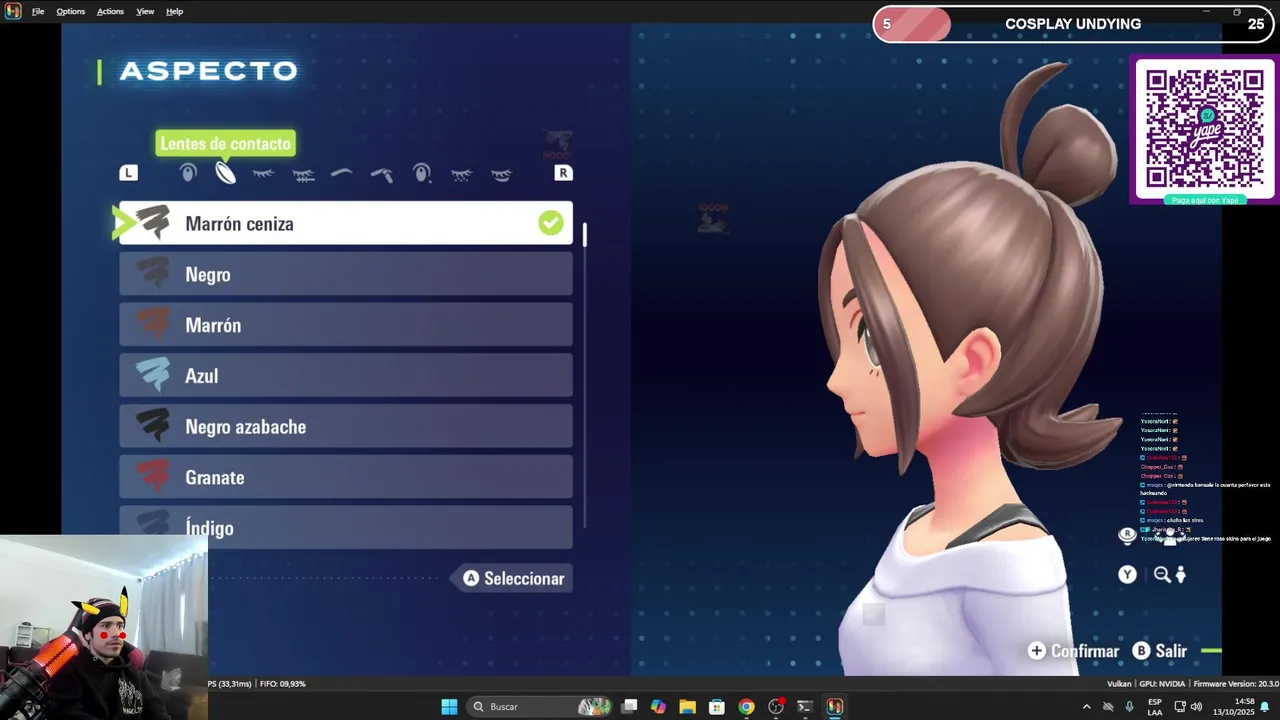Click the FIFO: 09,93% status entry

click(282, 684)
